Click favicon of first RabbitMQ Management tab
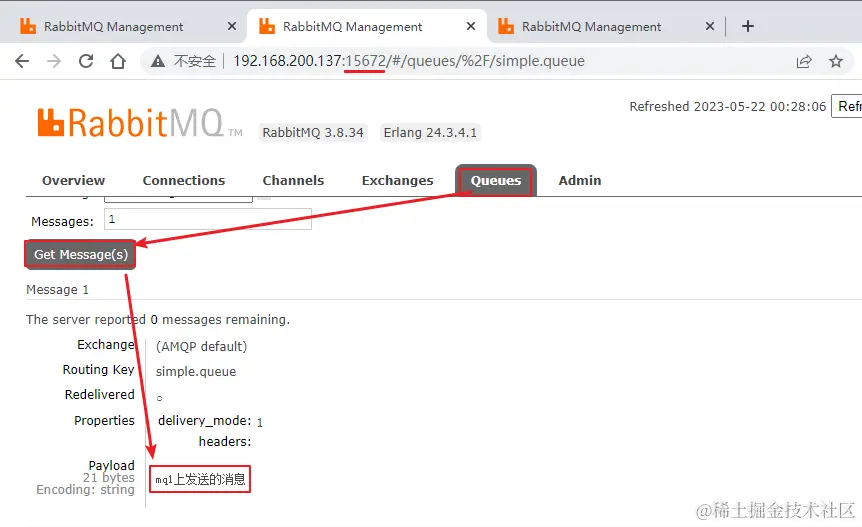Viewport: 862px width, 527px height. coord(27,26)
